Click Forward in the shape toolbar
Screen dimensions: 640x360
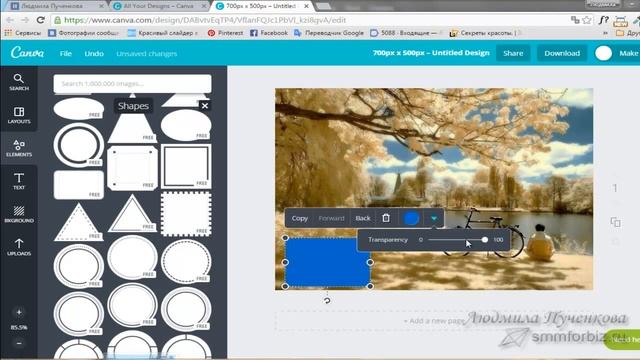pyautogui.click(x=331, y=218)
